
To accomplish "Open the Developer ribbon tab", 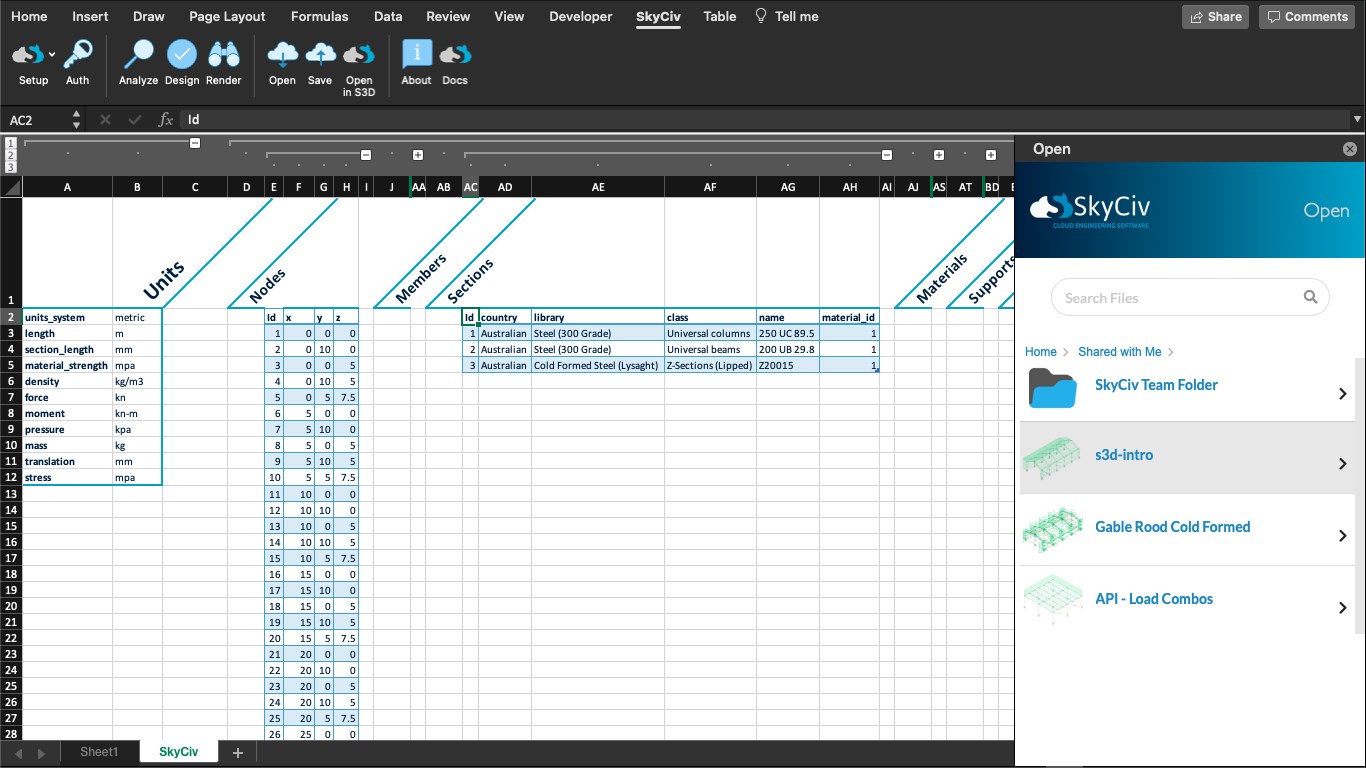I will (x=581, y=16).
